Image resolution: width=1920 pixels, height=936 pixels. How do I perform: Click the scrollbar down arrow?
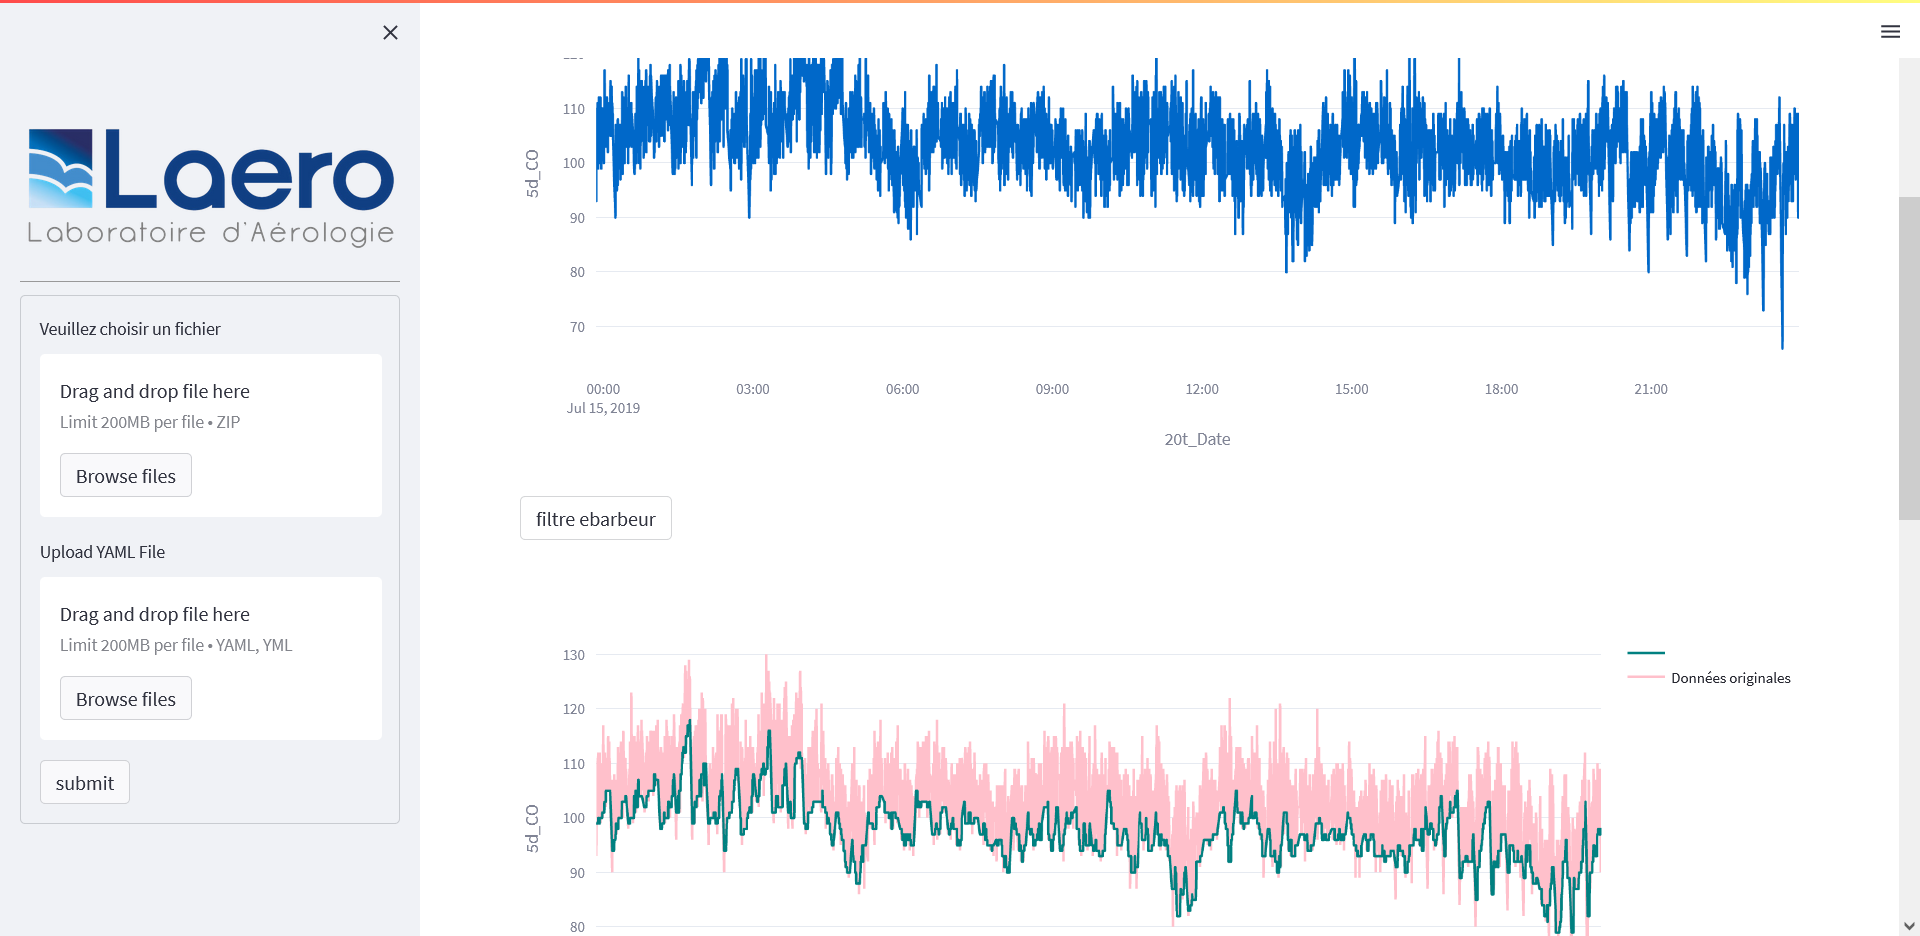pos(1909,925)
